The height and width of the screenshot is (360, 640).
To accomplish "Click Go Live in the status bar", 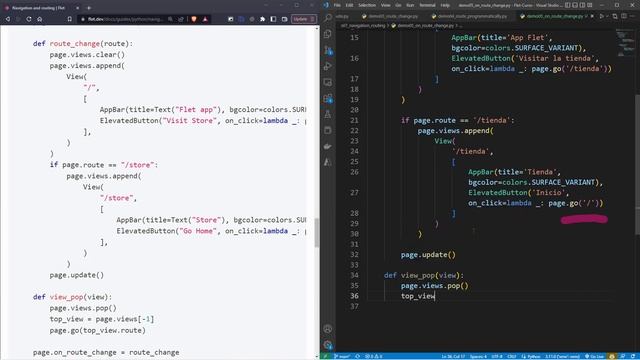I will pyautogui.click(x=594, y=356).
